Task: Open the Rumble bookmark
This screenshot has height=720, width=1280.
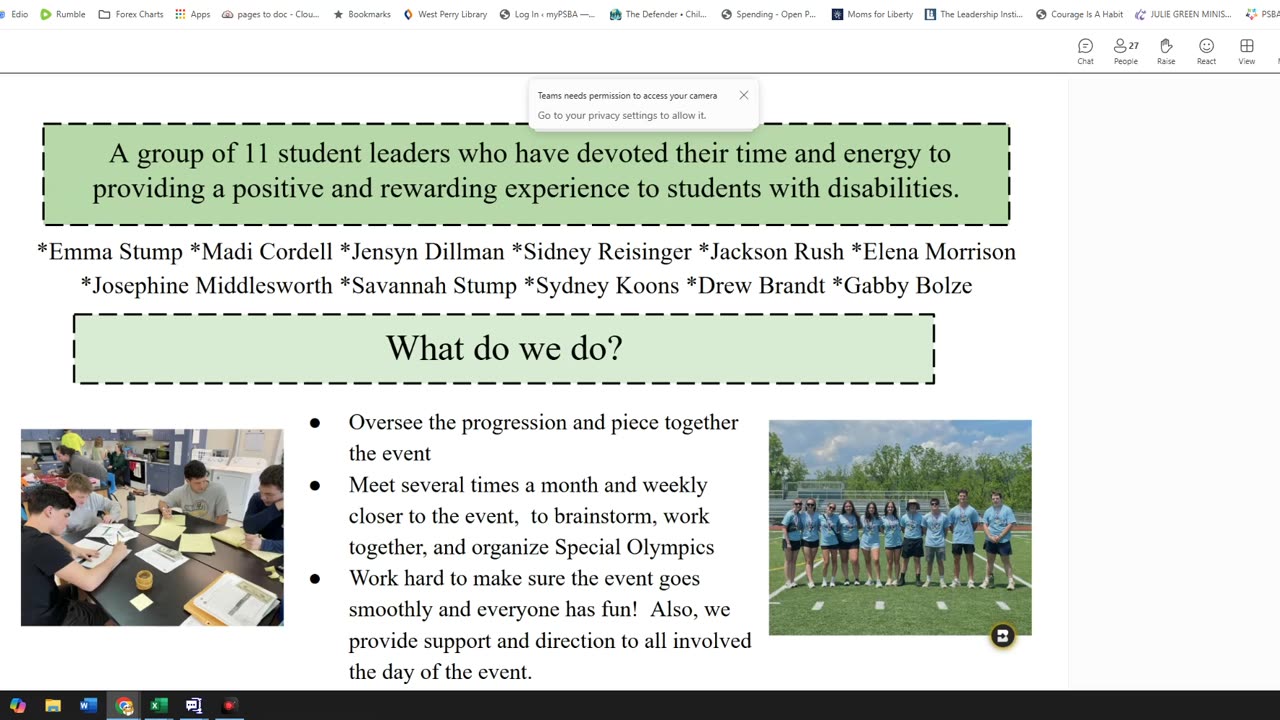Action: 62,14
